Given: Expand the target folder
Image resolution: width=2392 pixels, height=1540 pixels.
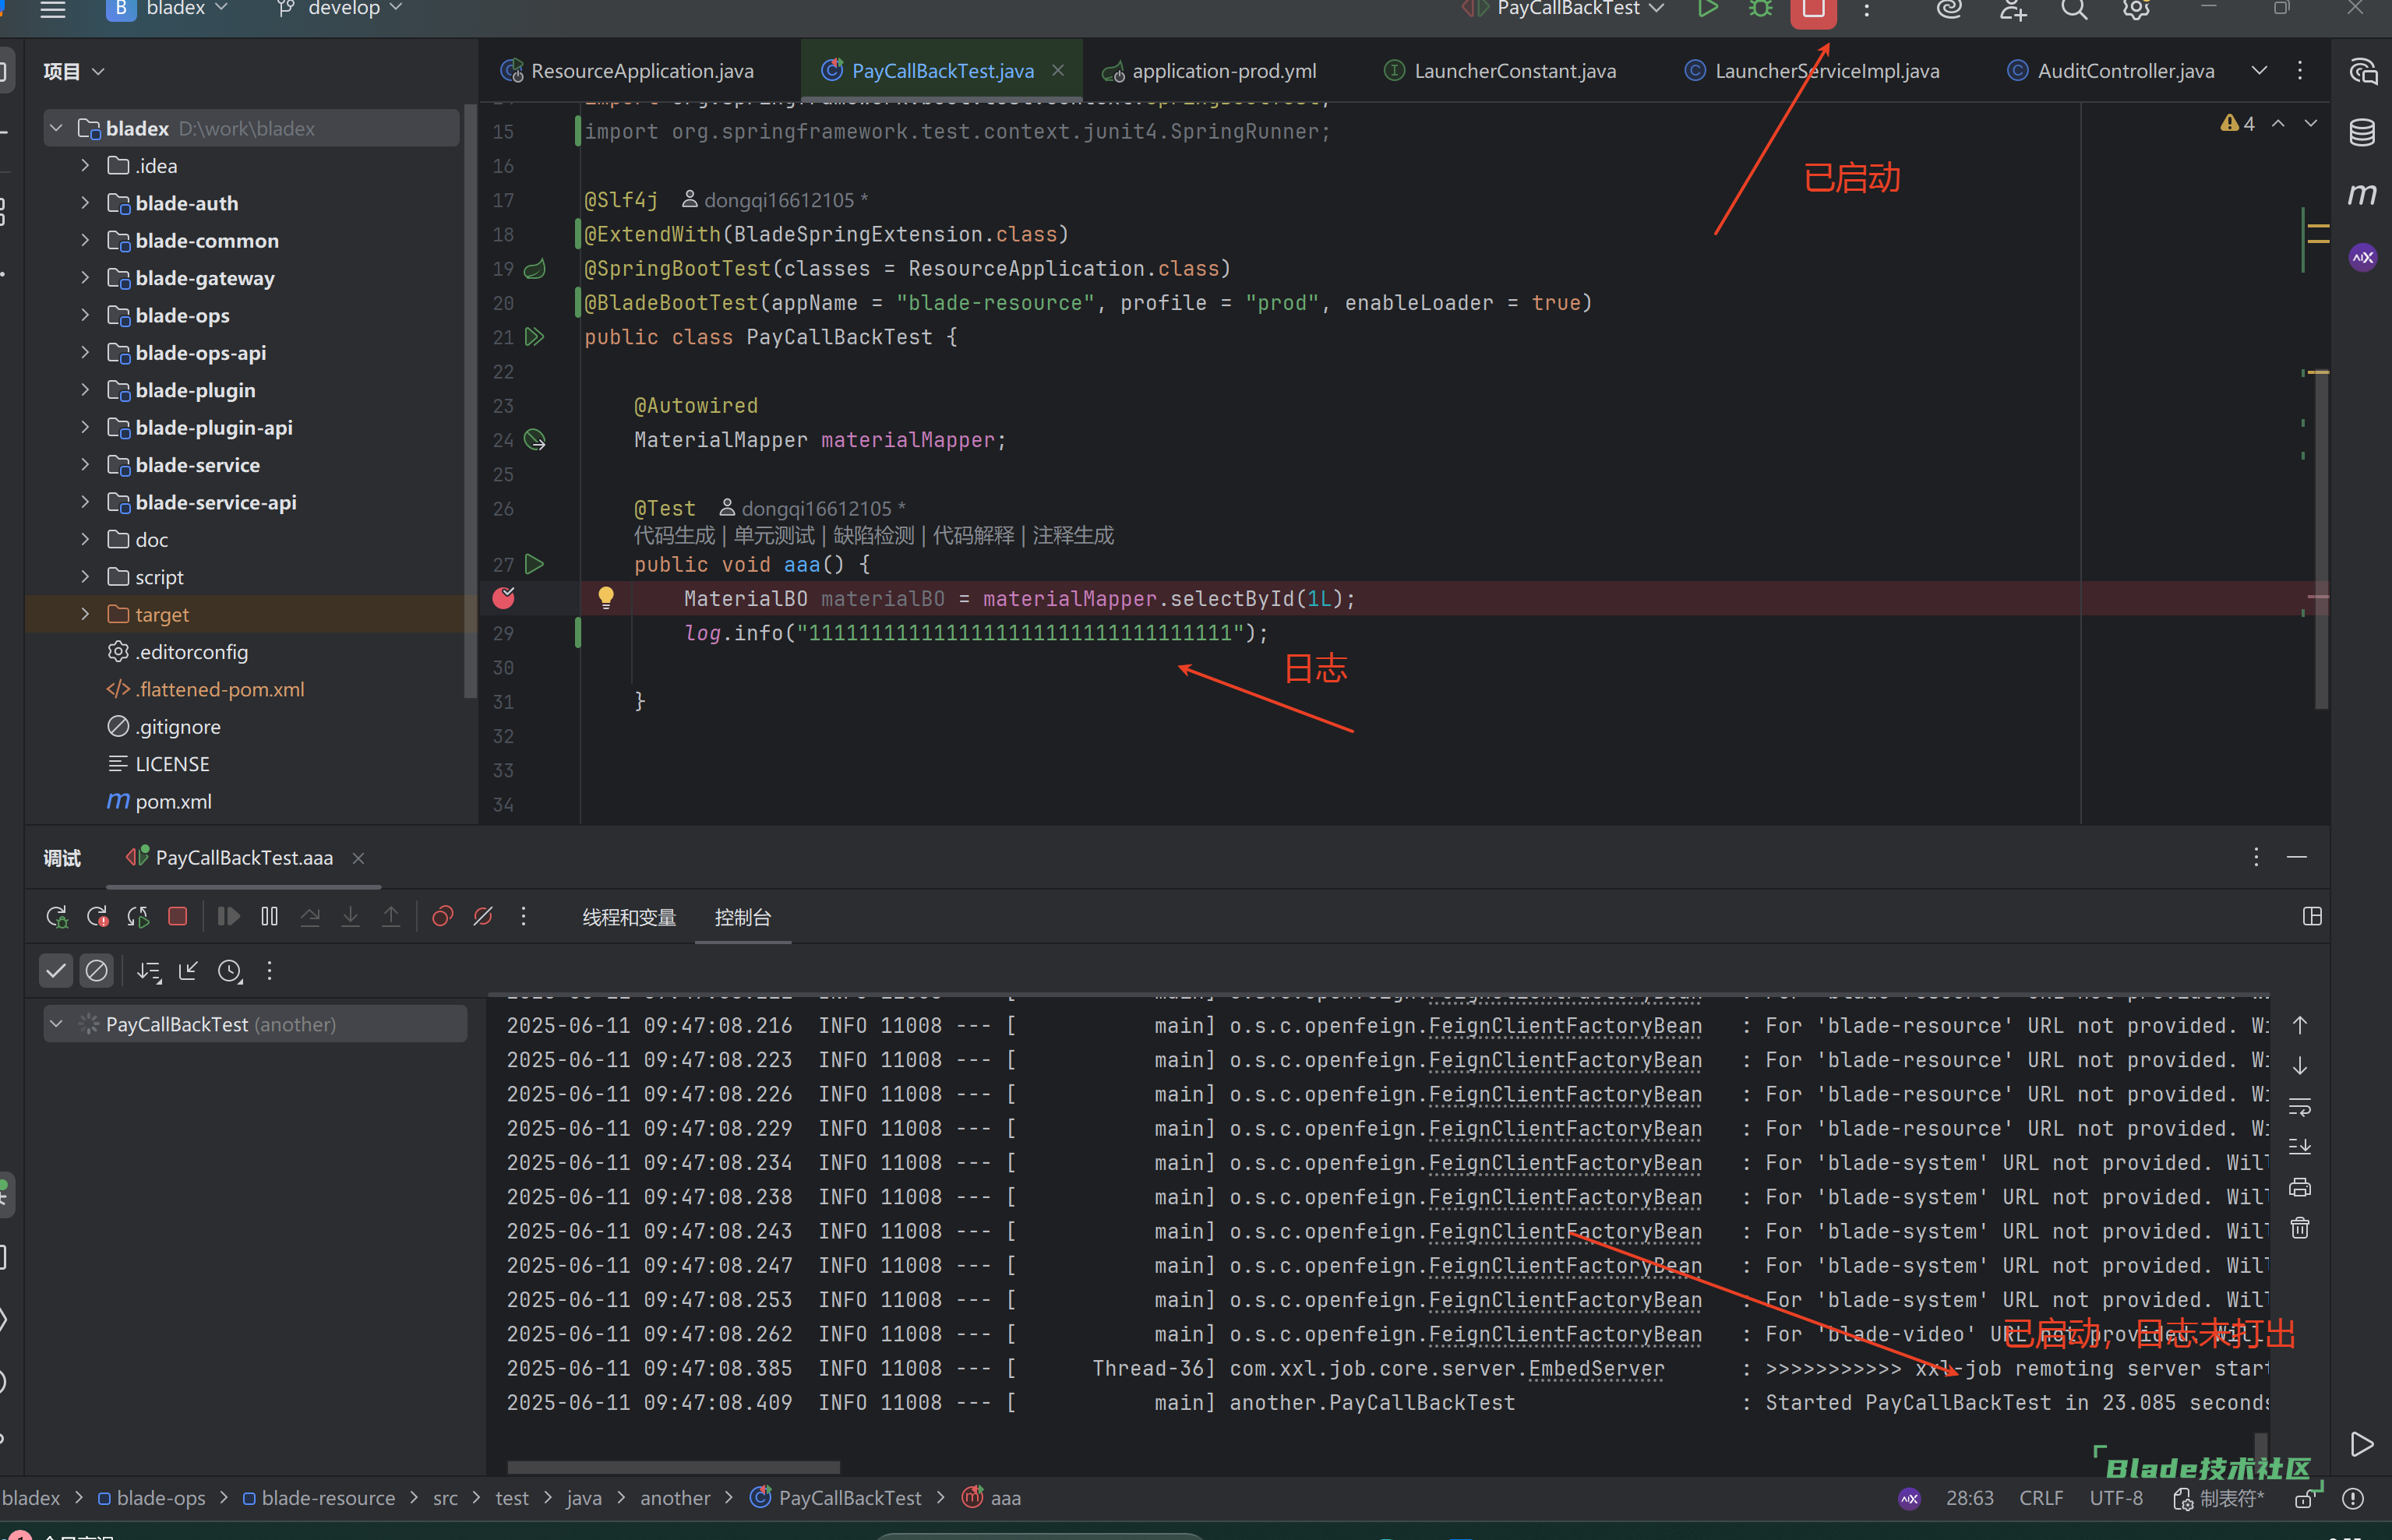Looking at the screenshot, I should pyautogui.click(x=85, y=614).
